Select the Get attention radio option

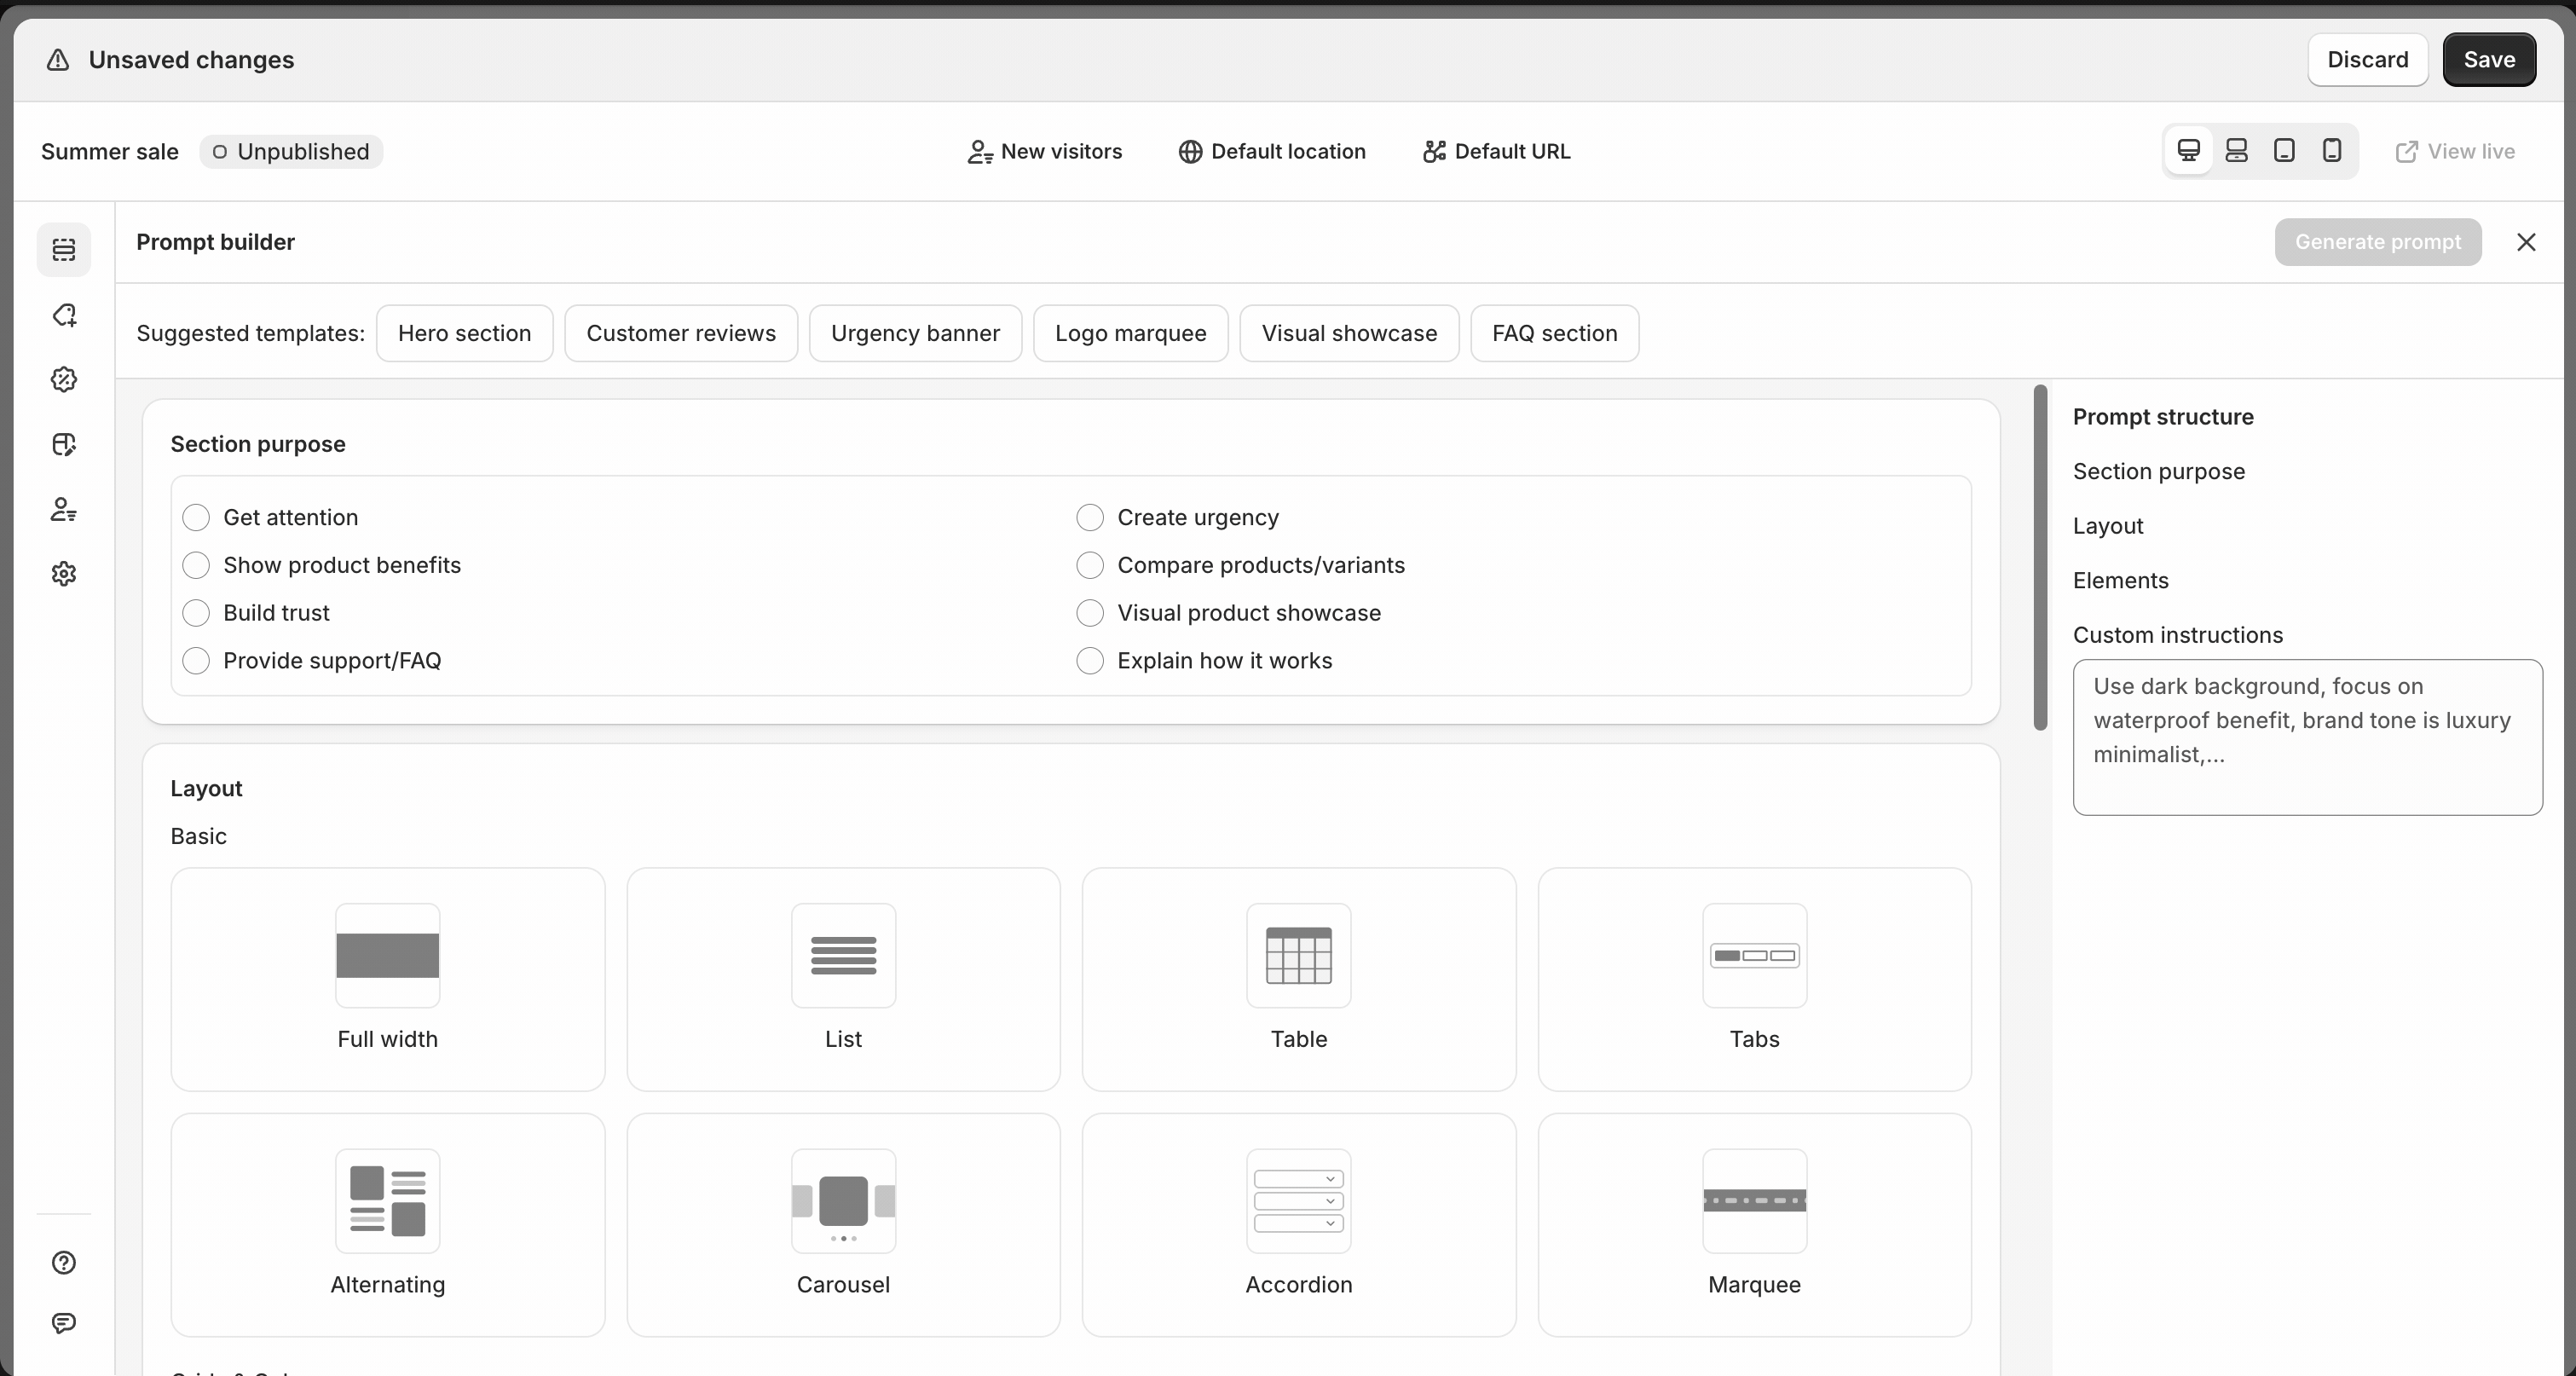196,518
